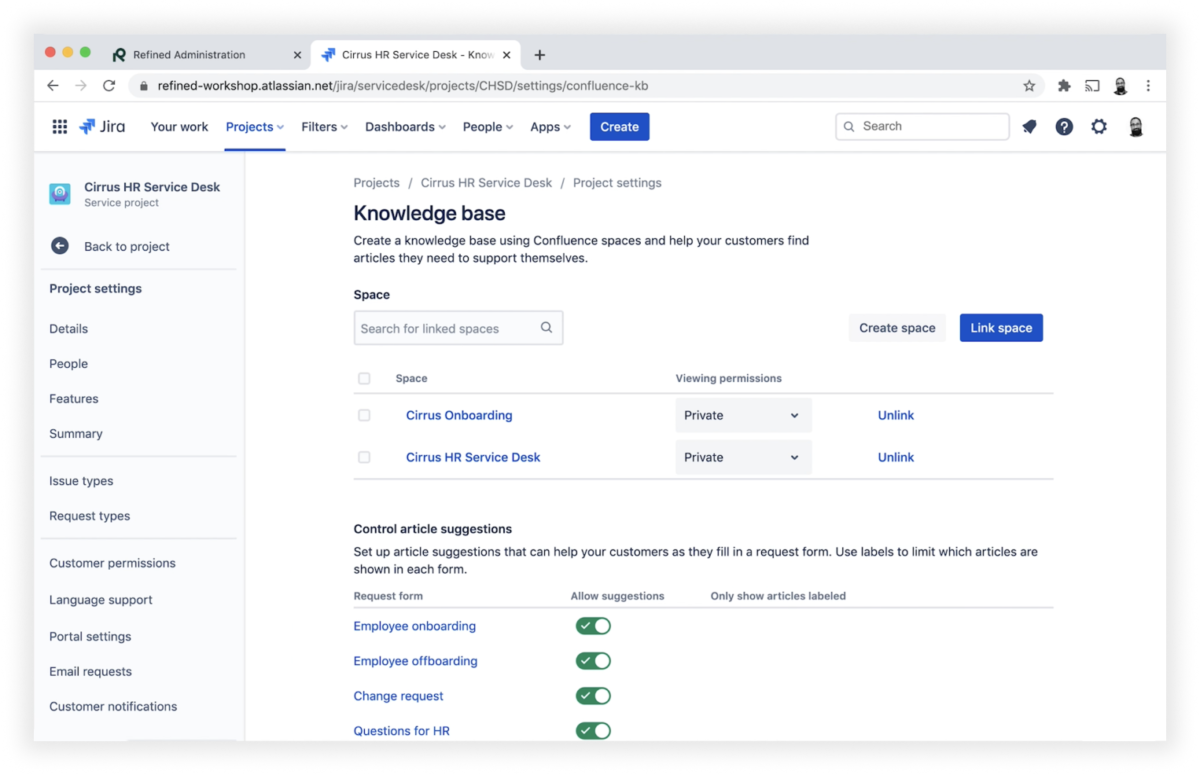Disable suggestions for Employee onboarding
Screen dimensions: 1200x775
(592, 625)
